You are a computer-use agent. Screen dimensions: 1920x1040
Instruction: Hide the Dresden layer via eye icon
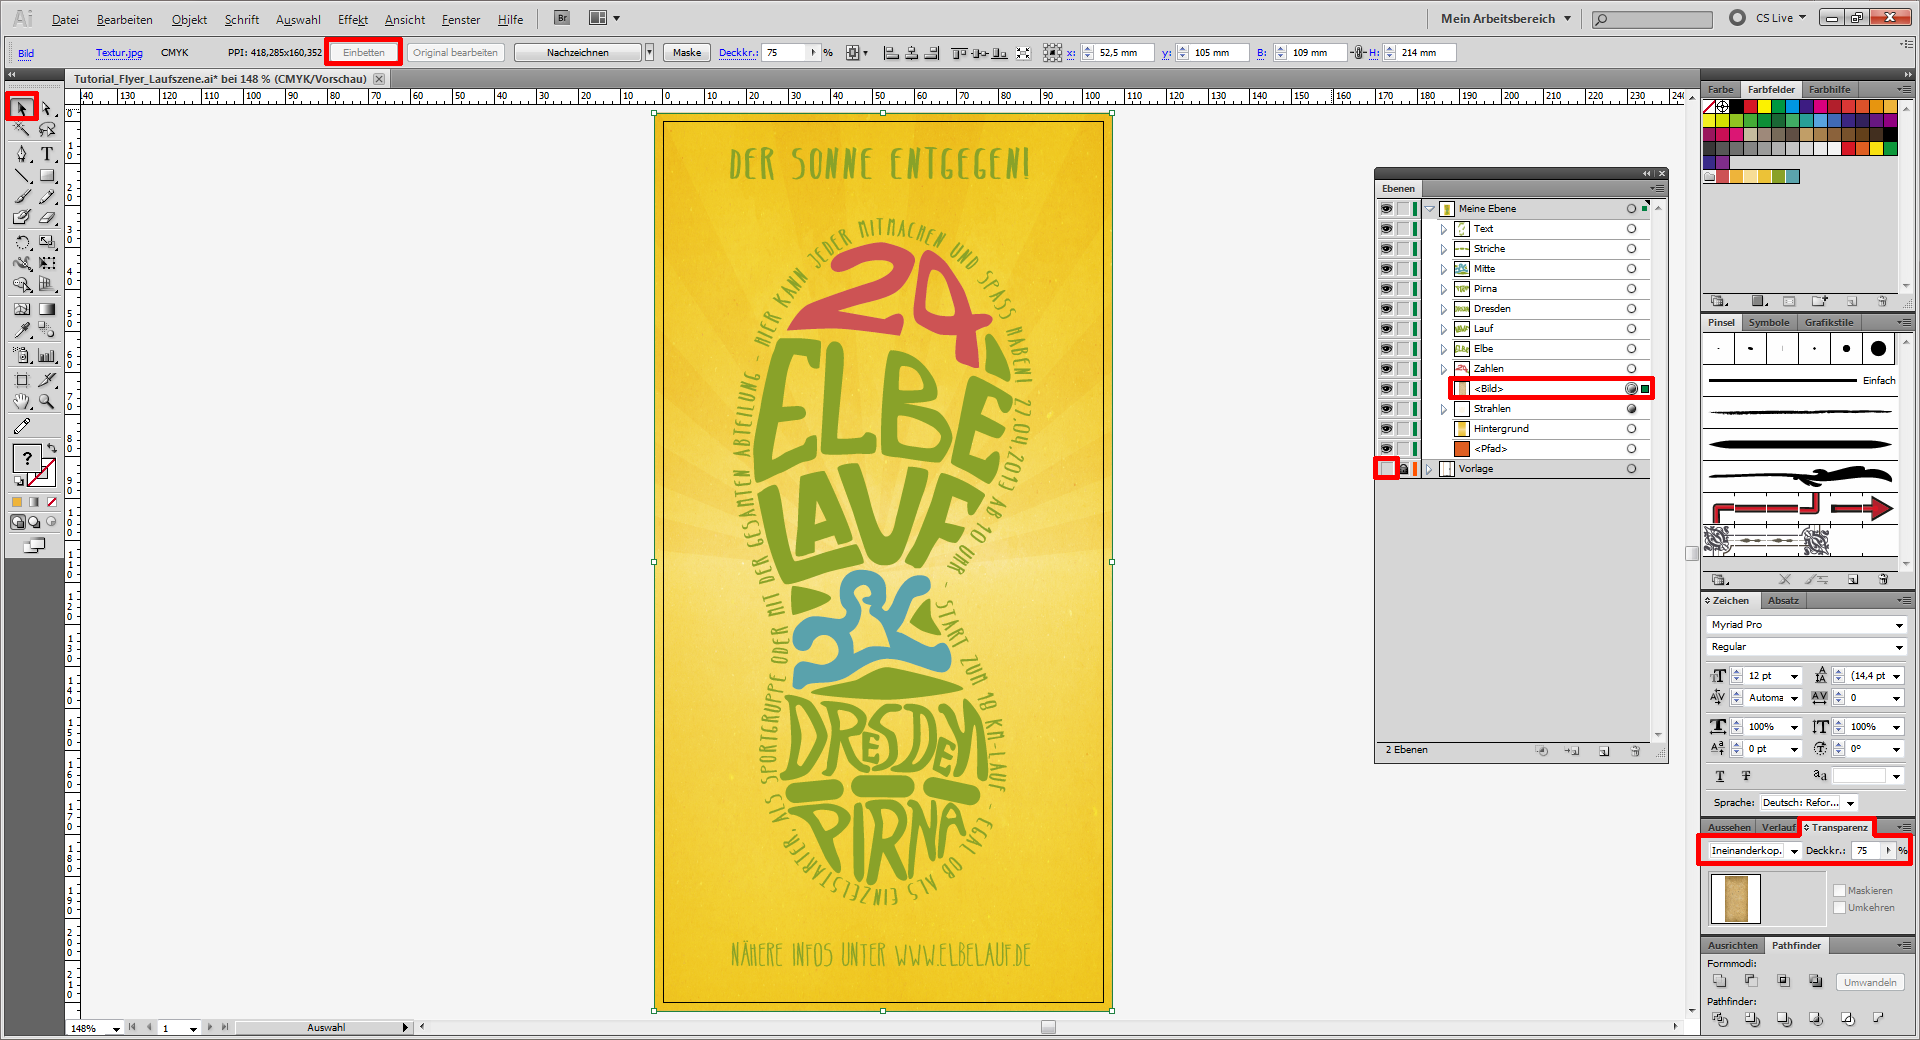1386,309
